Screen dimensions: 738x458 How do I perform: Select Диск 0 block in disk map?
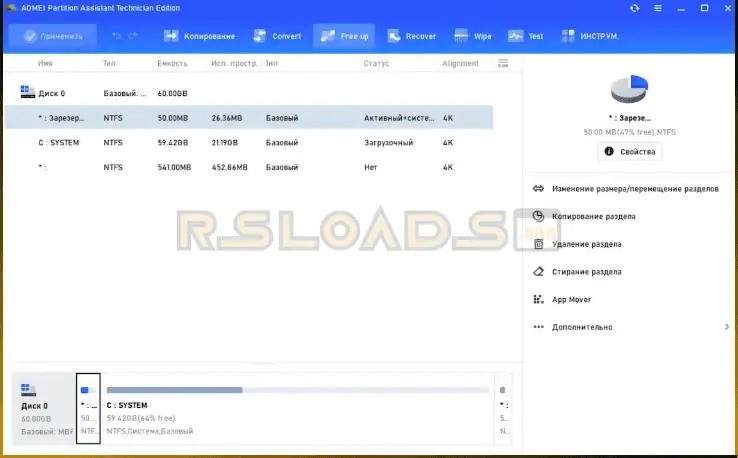[44, 409]
